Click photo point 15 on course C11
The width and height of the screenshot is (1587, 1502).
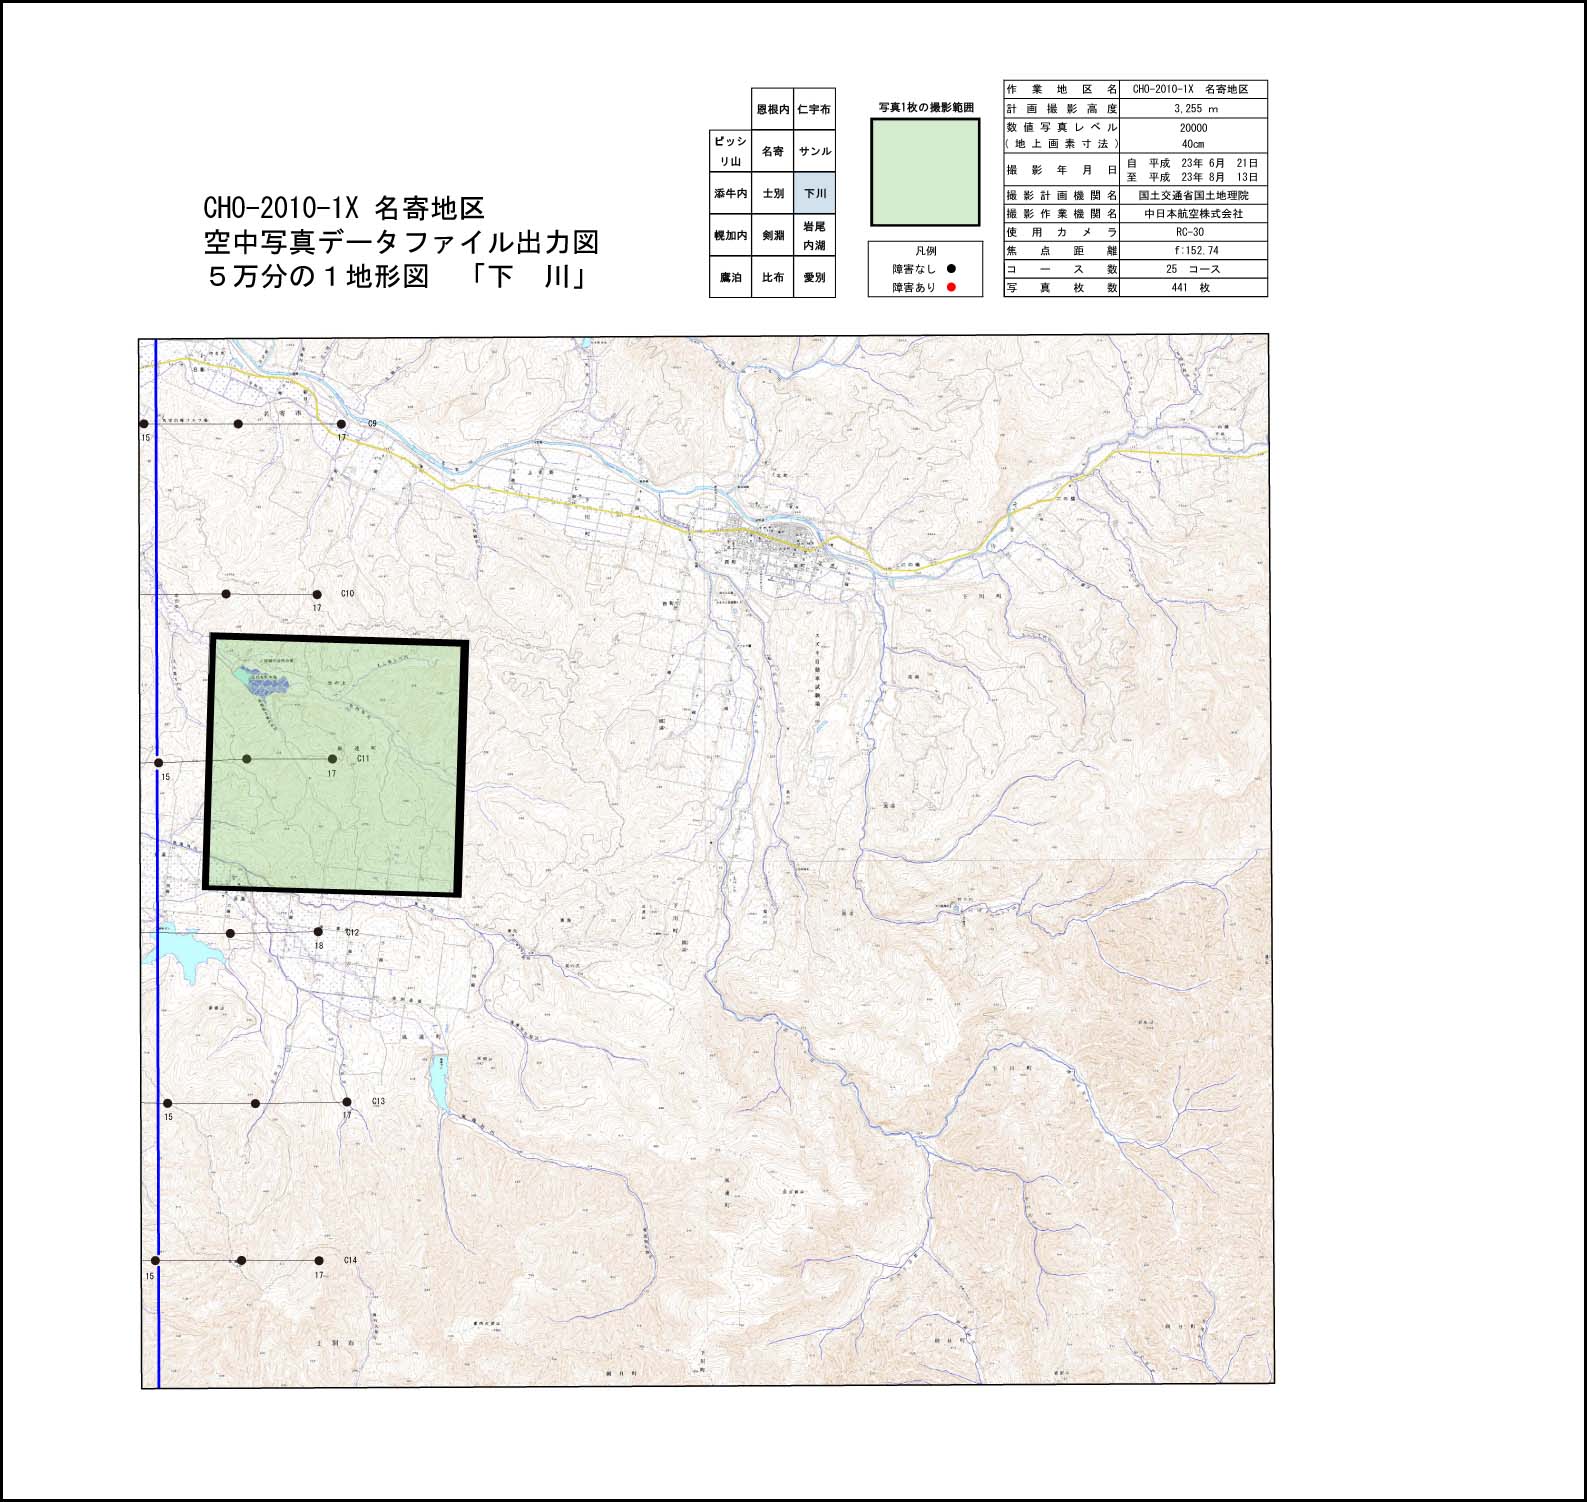coord(159,763)
